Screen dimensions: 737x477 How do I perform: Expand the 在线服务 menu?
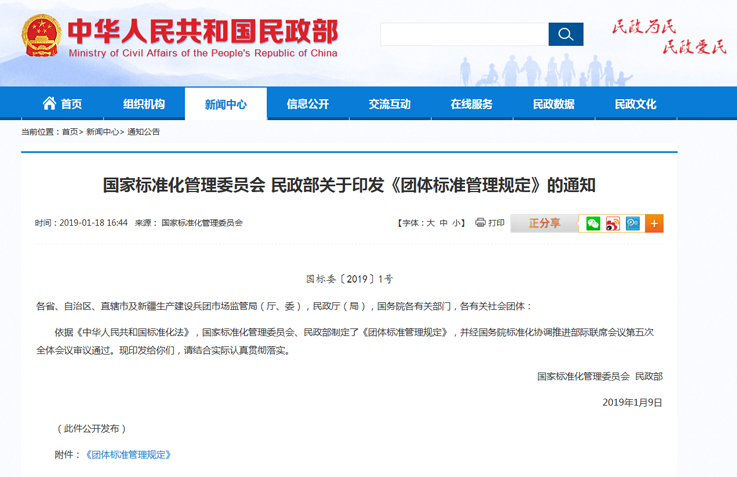tap(471, 104)
